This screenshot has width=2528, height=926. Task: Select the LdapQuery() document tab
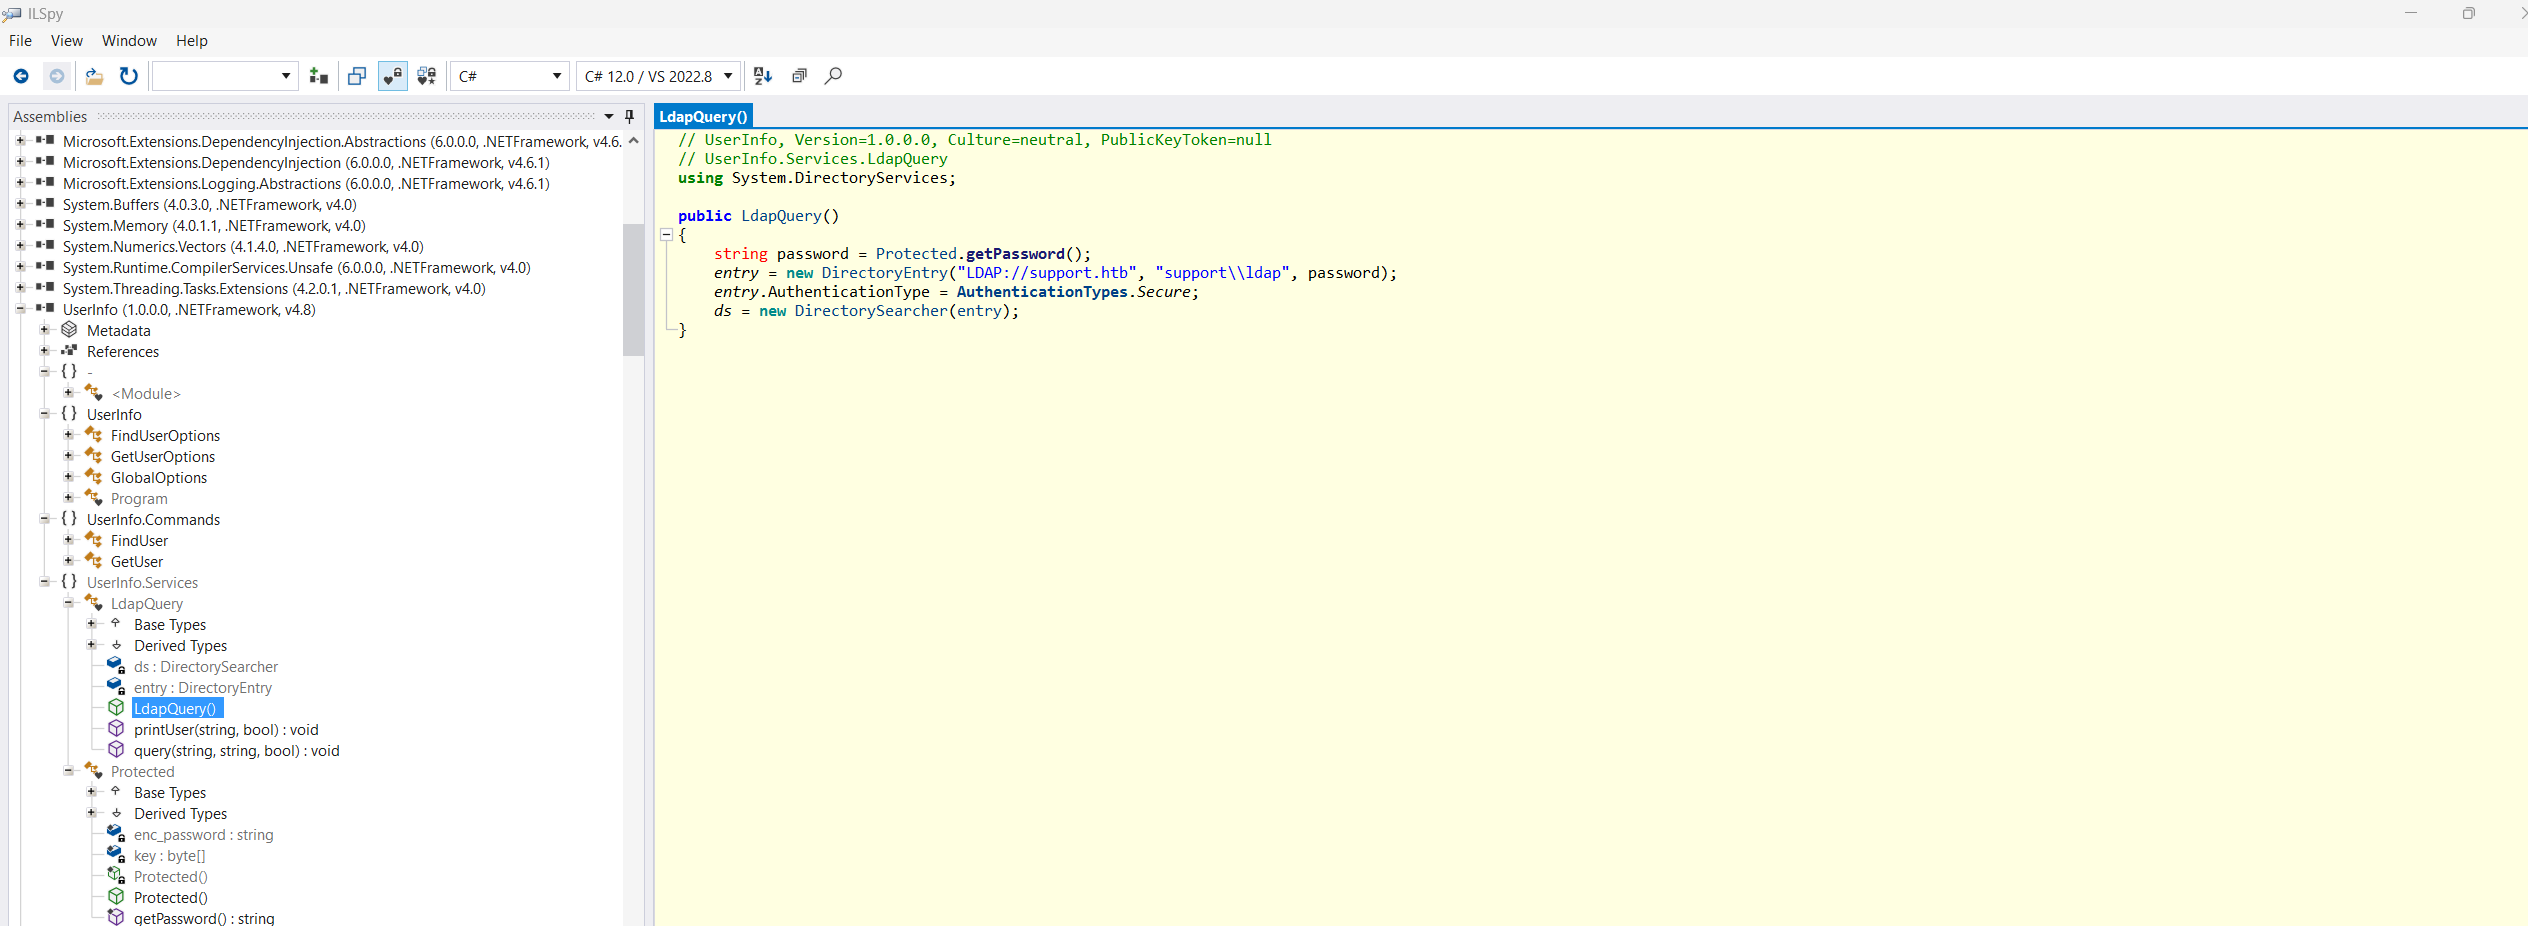[703, 117]
